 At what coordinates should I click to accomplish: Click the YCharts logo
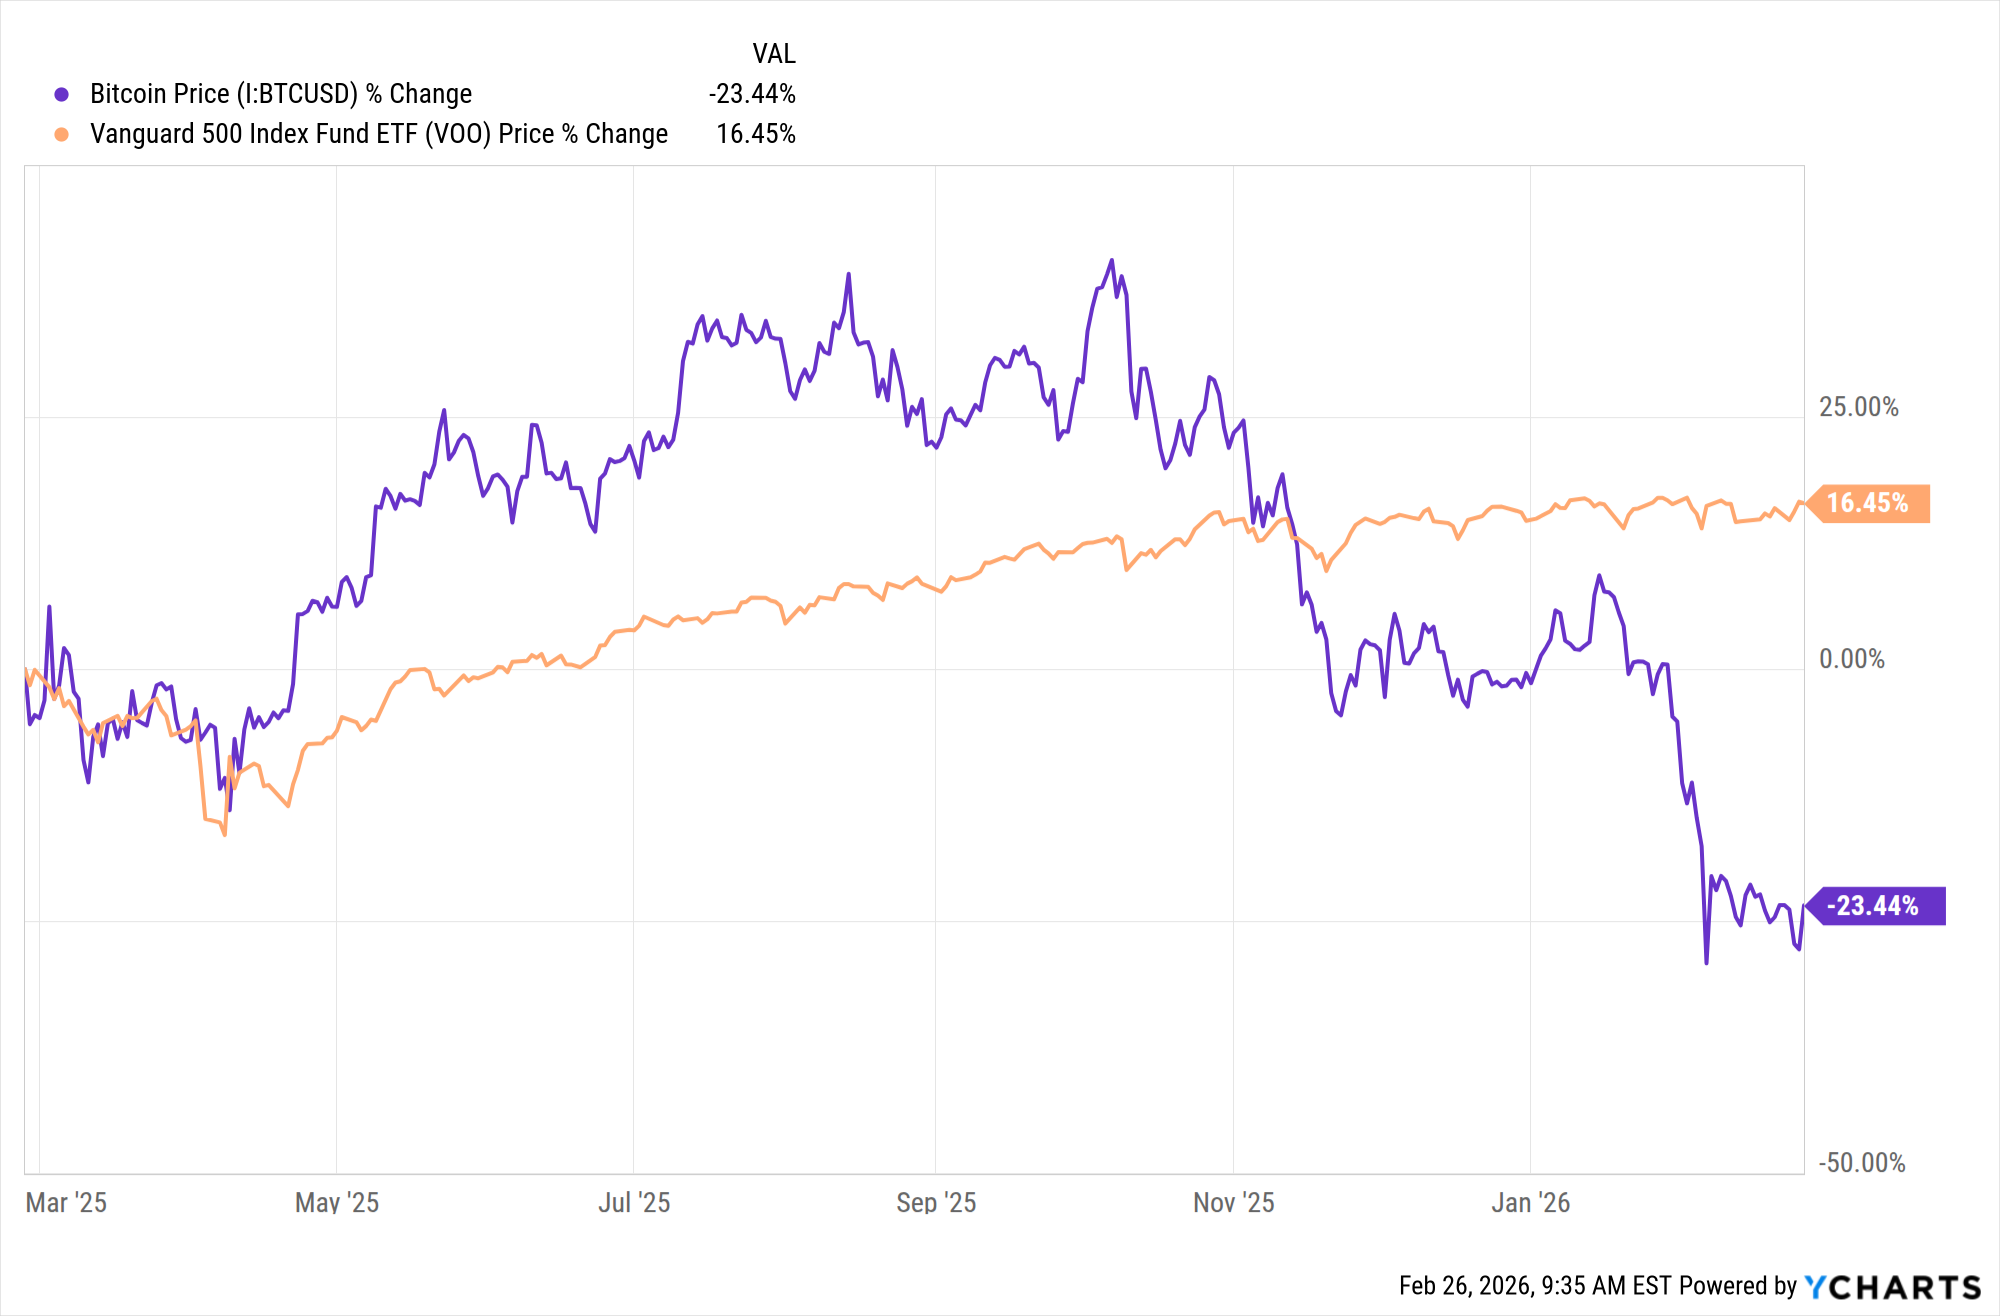point(1893,1286)
